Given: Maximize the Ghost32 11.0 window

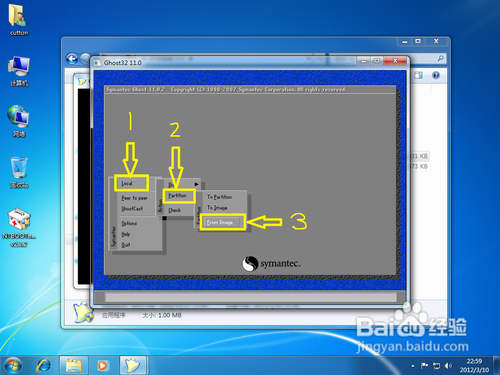Looking at the screenshot, I should pos(377,61).
